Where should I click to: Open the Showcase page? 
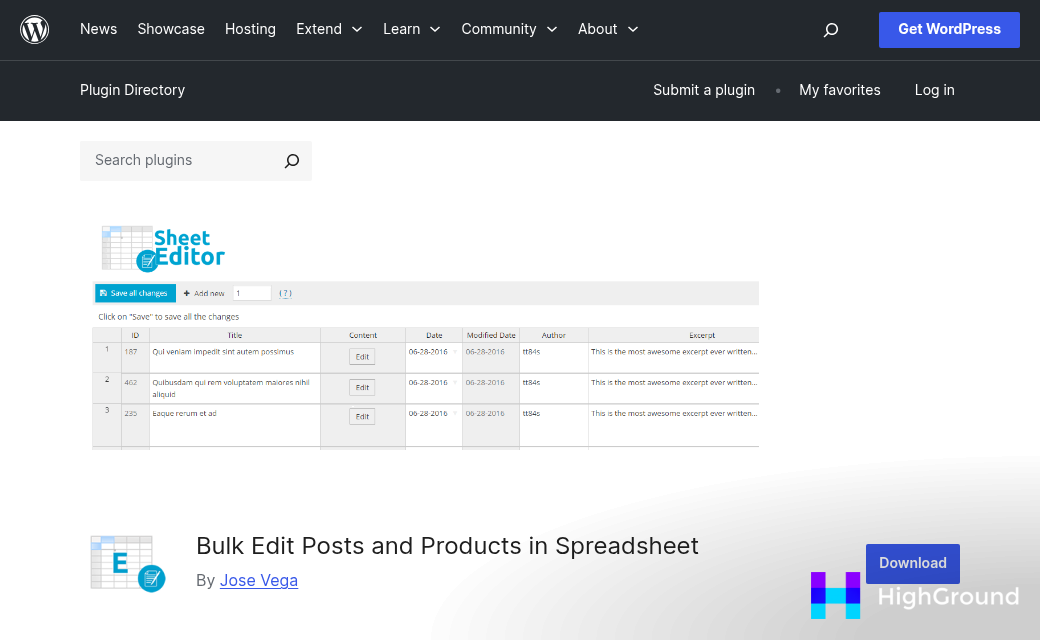click(170, 29)
